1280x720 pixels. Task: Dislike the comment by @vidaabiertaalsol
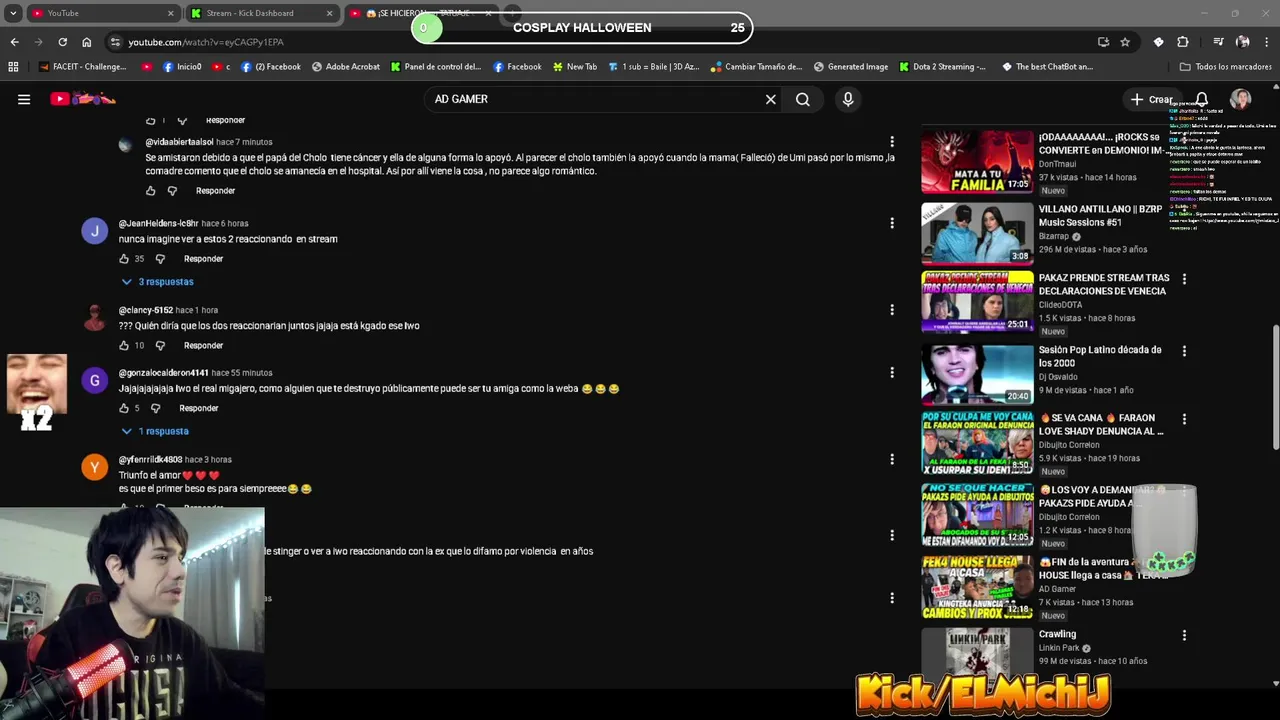click(172, 191)
